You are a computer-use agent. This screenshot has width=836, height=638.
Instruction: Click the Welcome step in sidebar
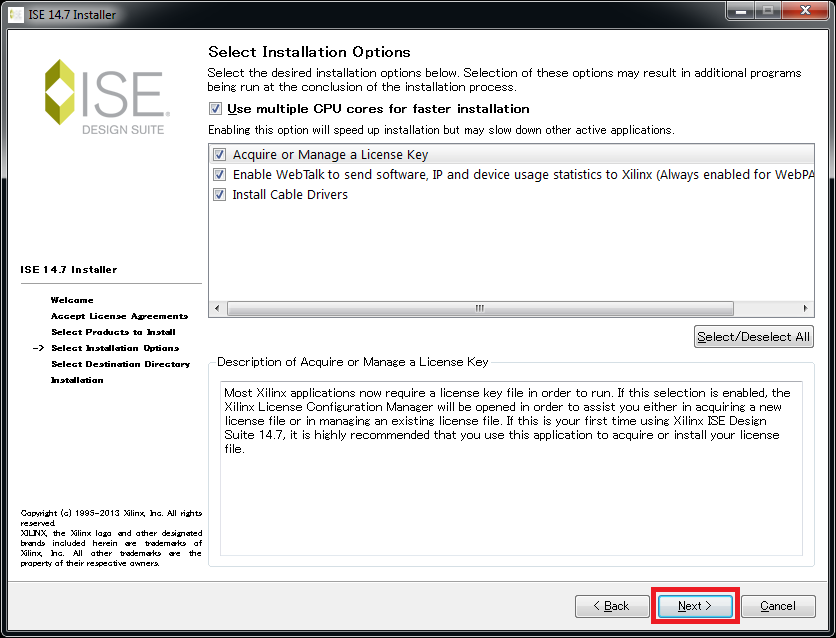(x=72, y=300)
